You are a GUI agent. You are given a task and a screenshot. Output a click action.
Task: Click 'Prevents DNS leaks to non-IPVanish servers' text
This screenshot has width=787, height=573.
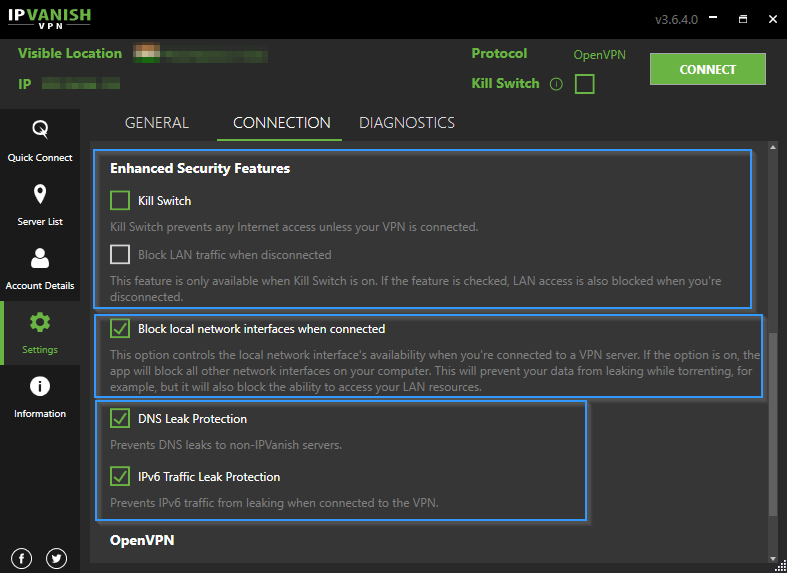(x=226, y=445)
